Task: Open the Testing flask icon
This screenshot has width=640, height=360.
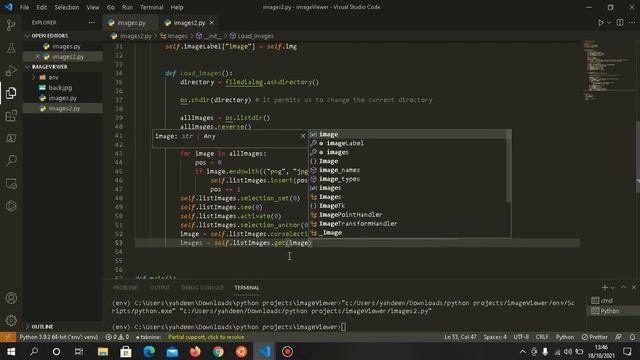Action: (x=11, y=48)
